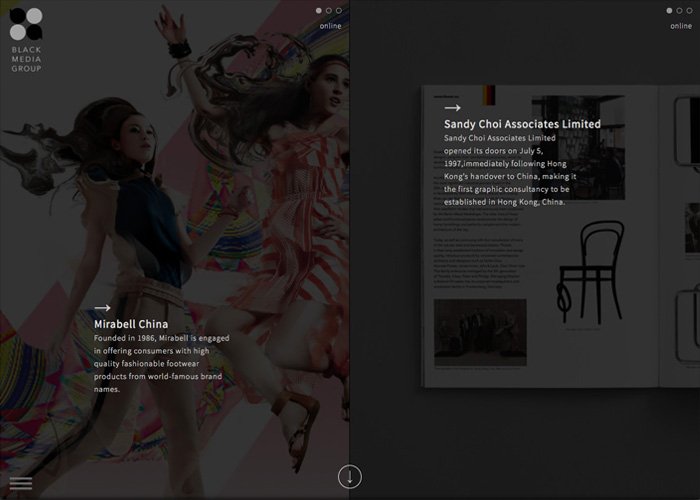Screen dimensions: 700x500
Task: Select second slide dot in left panel
Action: (329, 10)
